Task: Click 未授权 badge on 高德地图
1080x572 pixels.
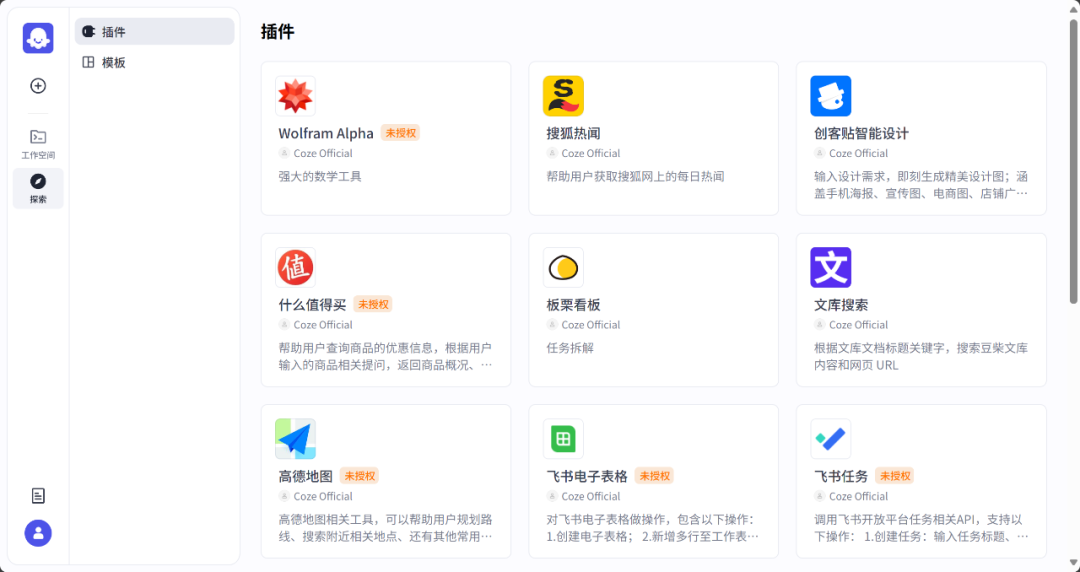Action: point(359,476)
